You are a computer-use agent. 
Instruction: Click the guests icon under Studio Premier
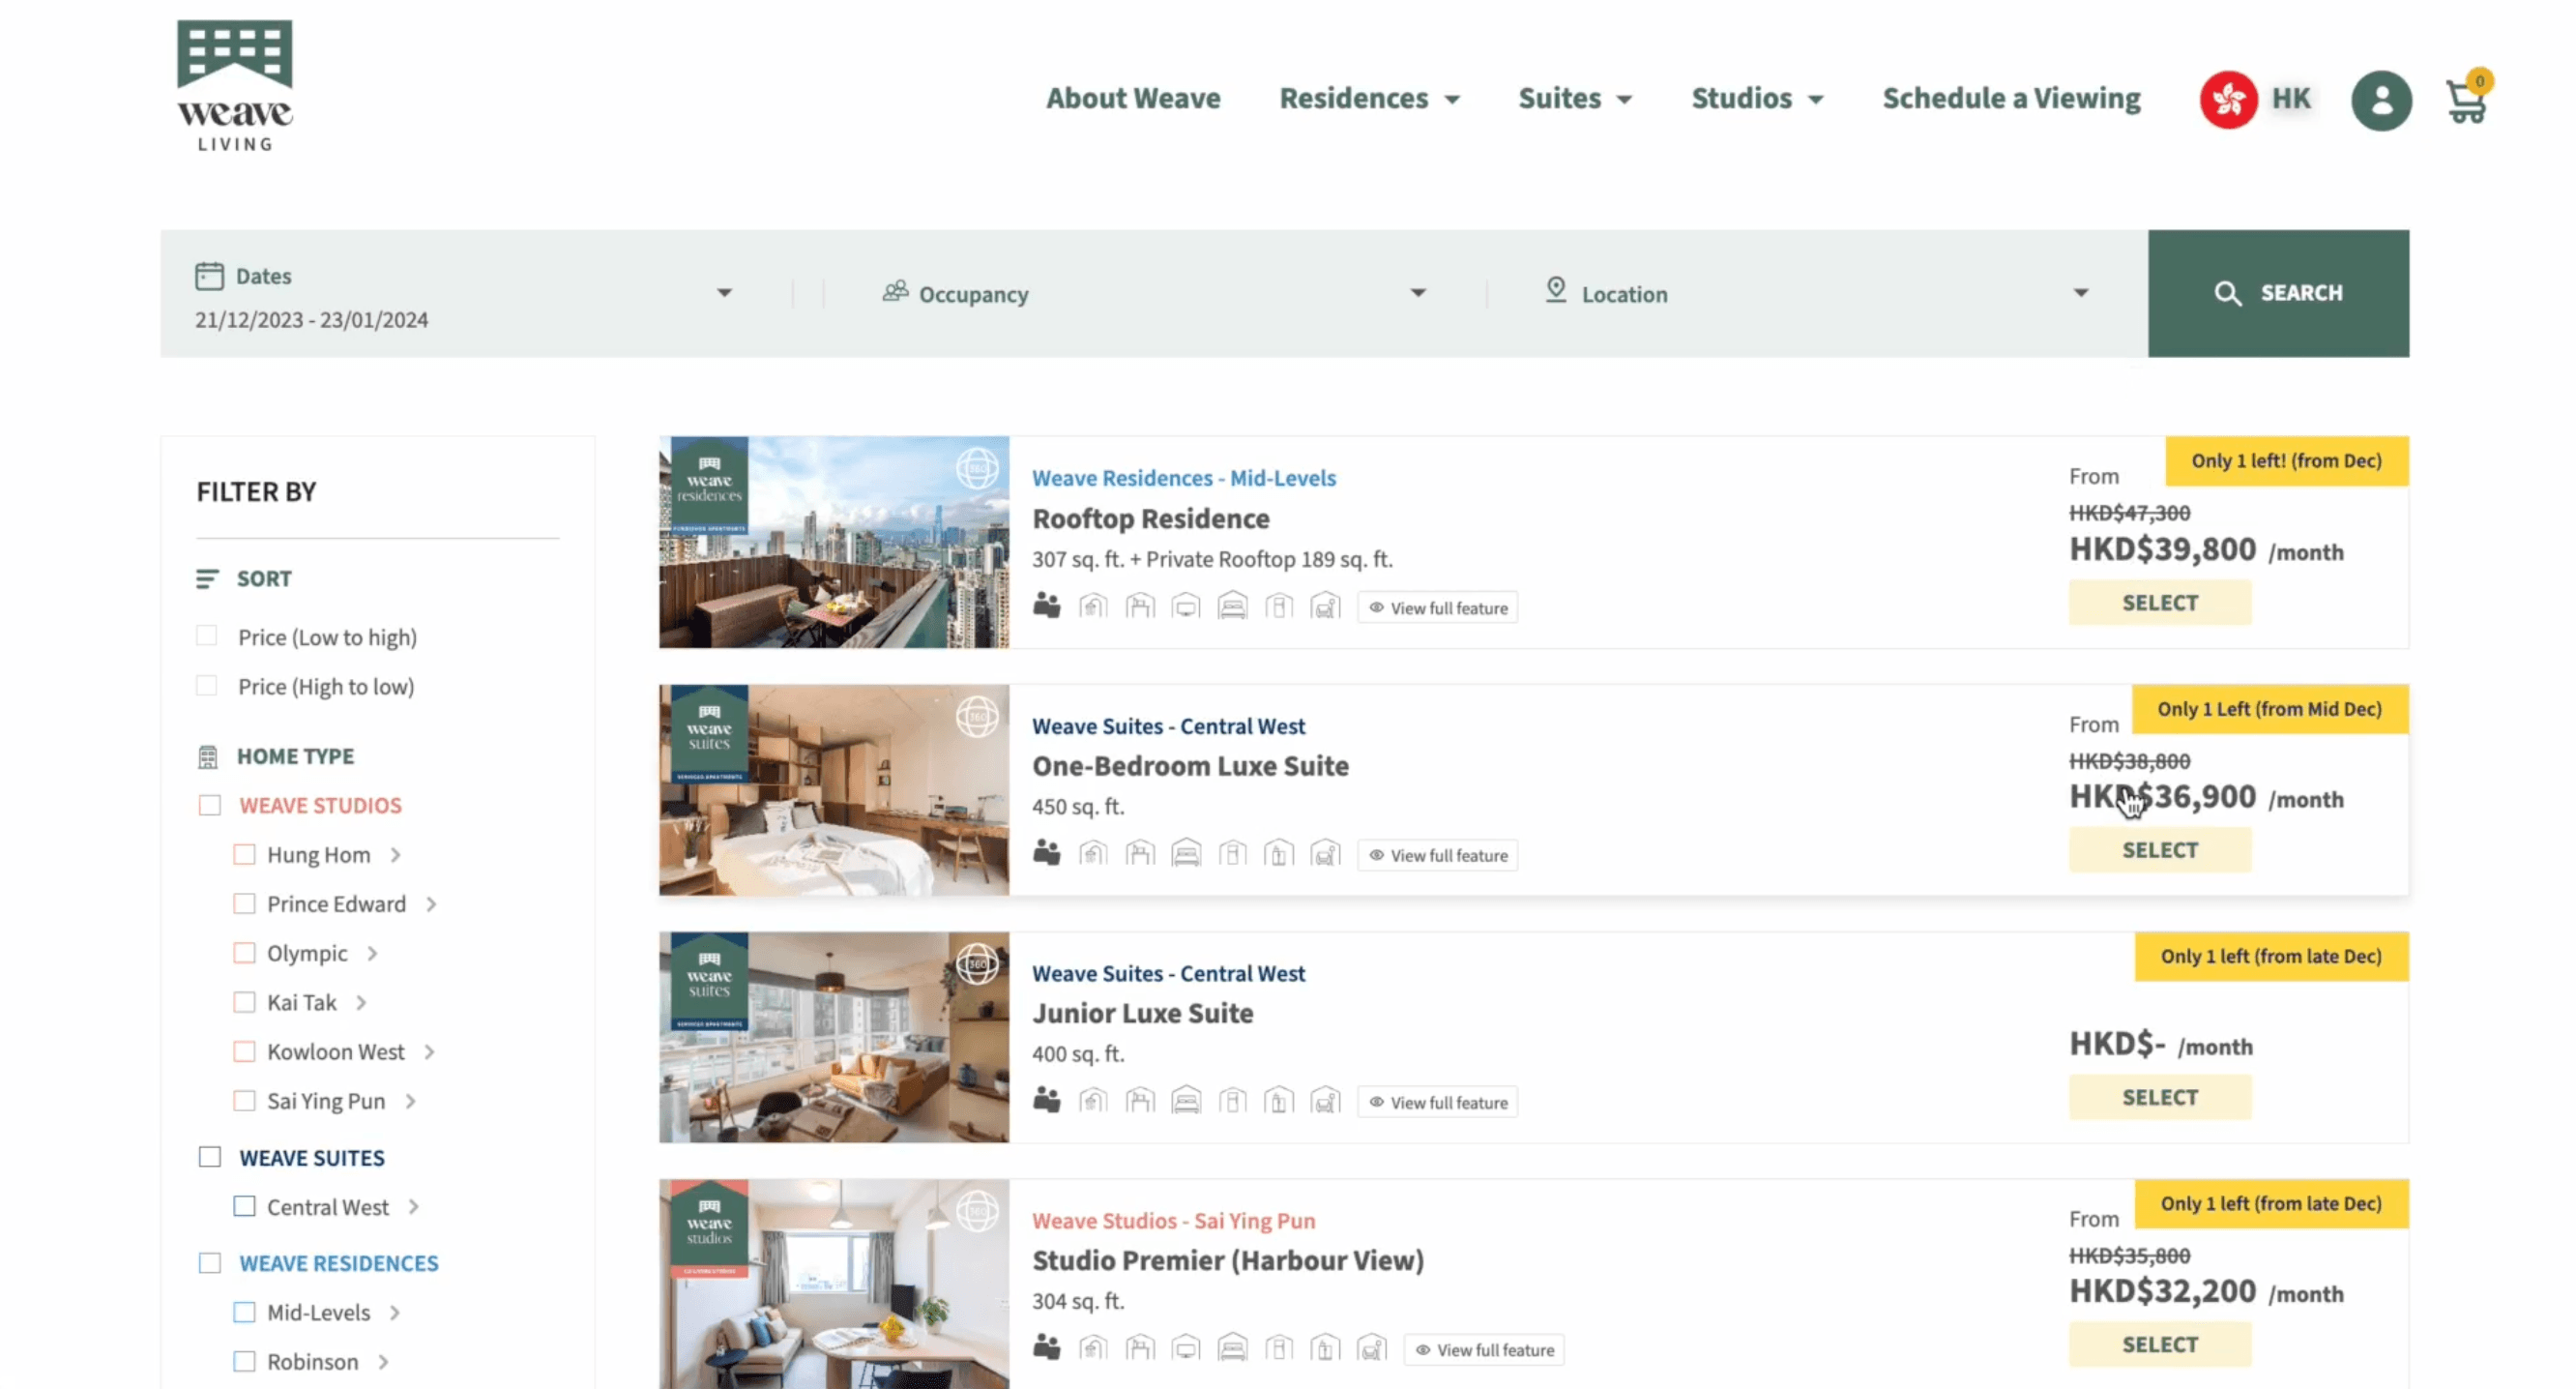[x=1046, y=1348]
